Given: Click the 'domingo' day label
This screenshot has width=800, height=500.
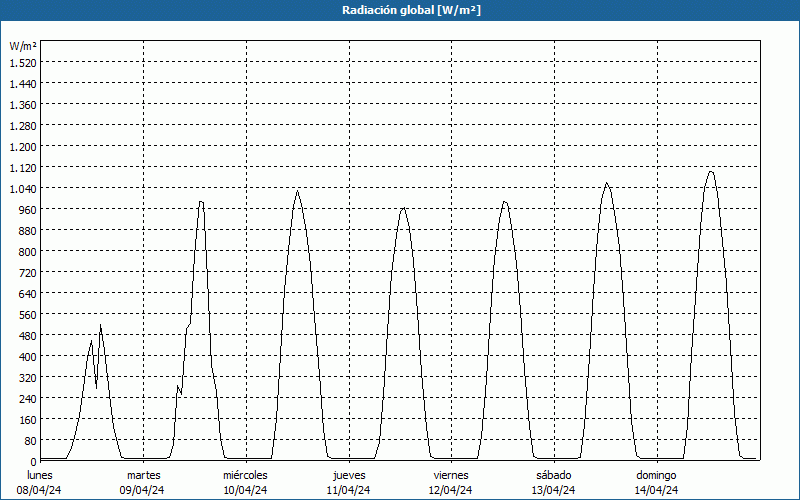Looking at the screenshot, I should pyautogui.click(x=656, y=475).
